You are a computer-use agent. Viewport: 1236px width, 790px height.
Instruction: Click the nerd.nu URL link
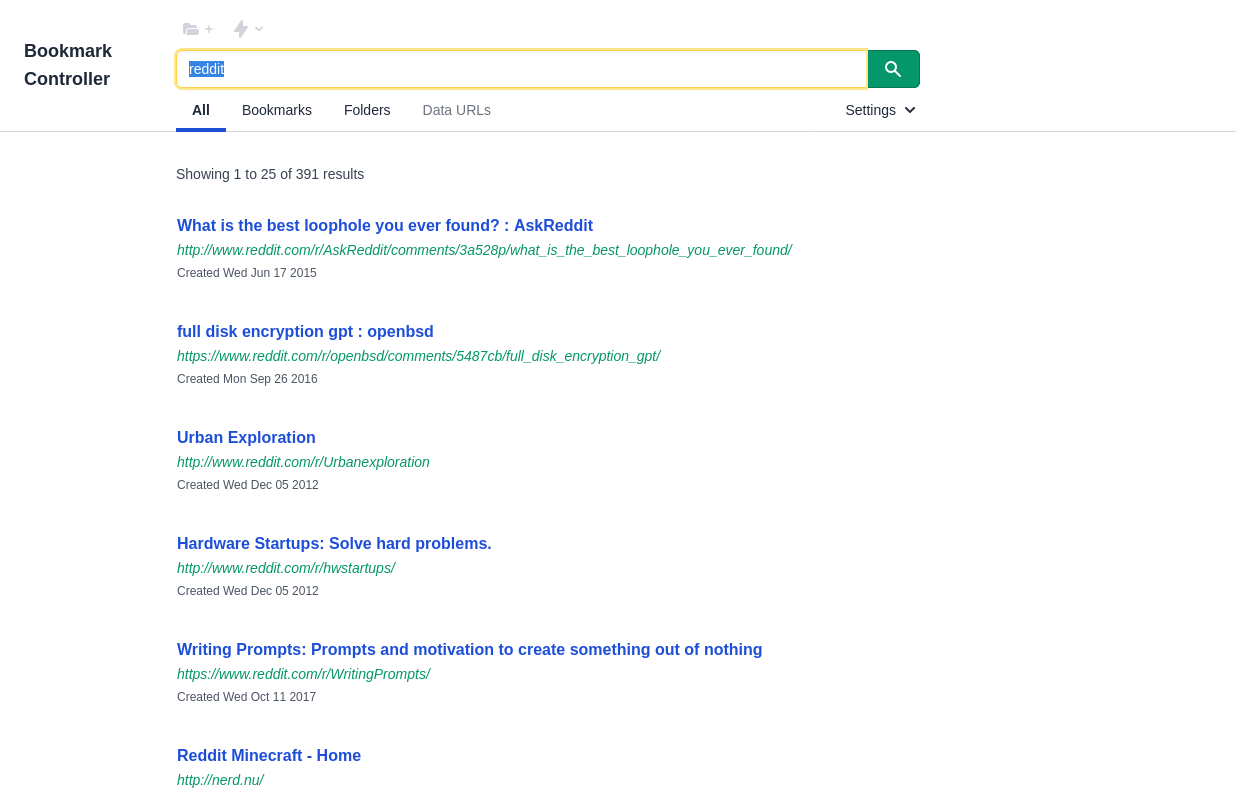coord(220,779)
